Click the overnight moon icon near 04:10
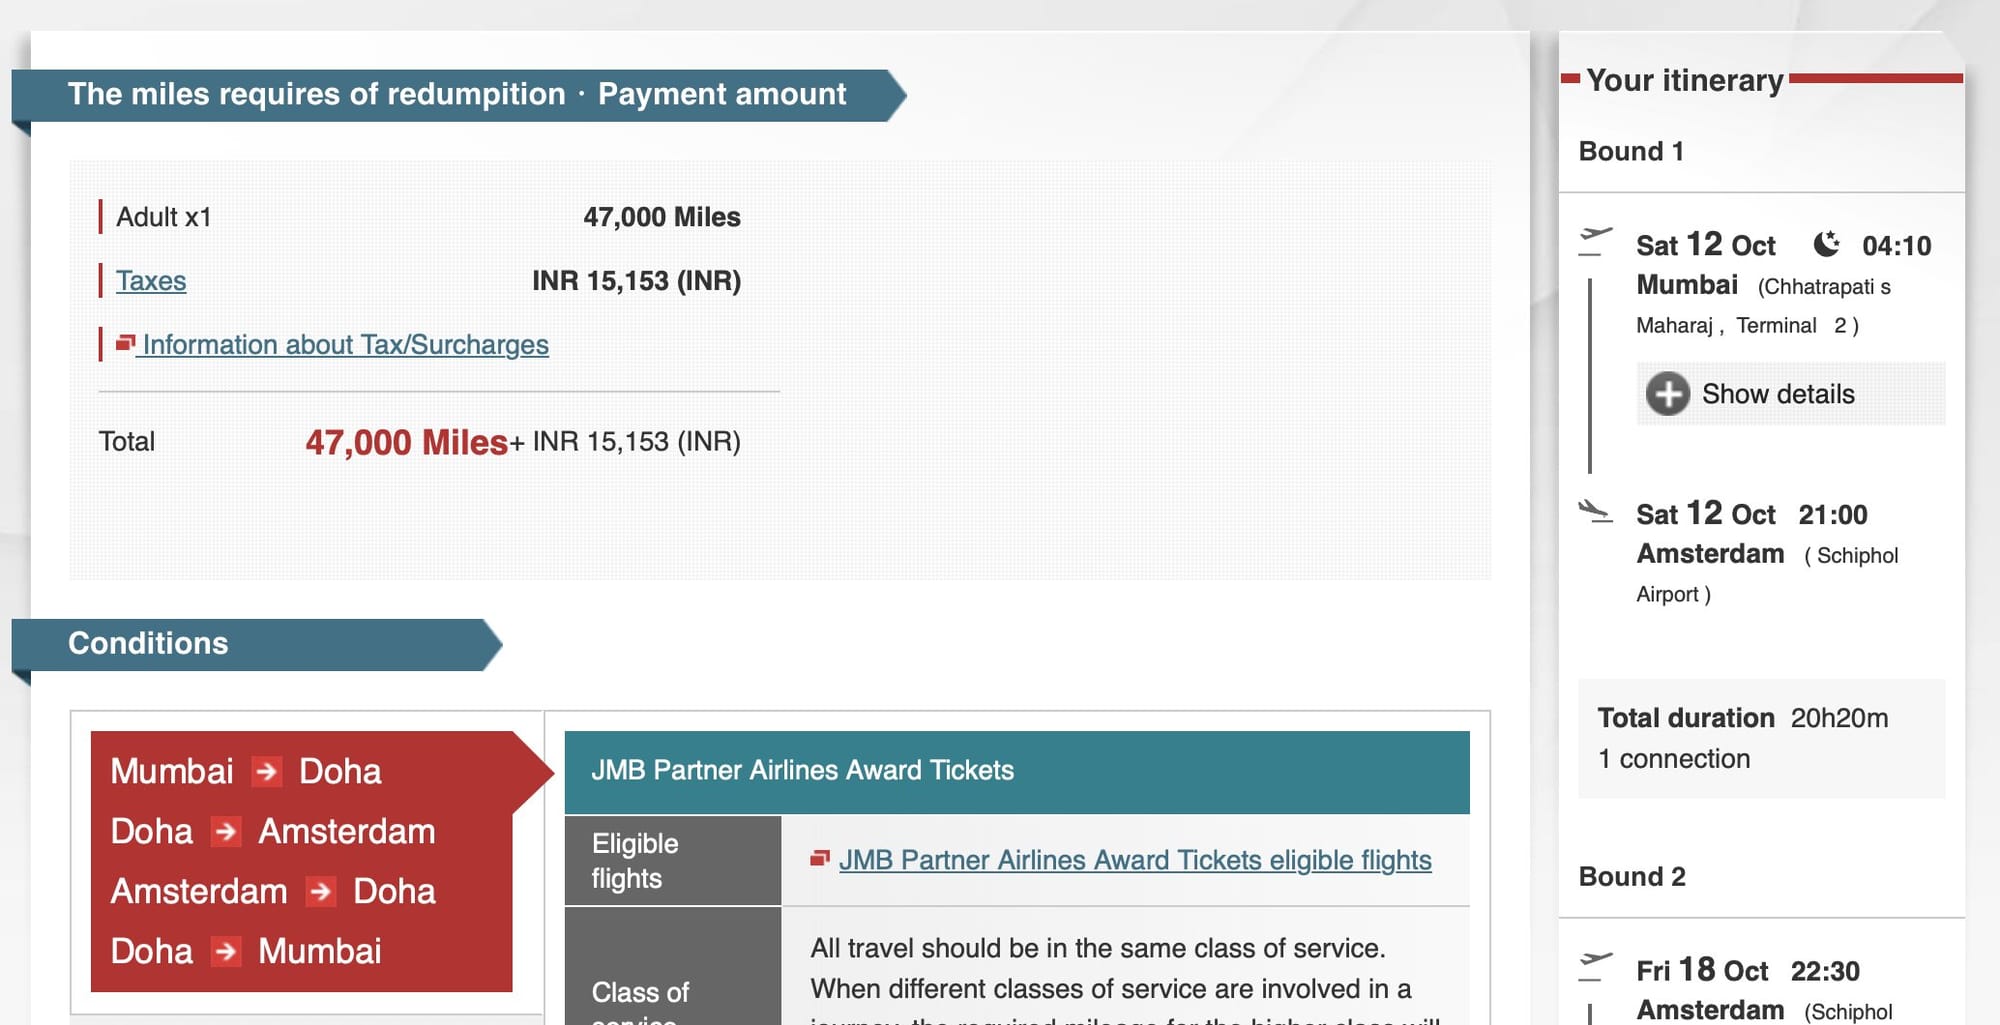This screenshot has width=2000, height=1025. tap(1826, 244)
